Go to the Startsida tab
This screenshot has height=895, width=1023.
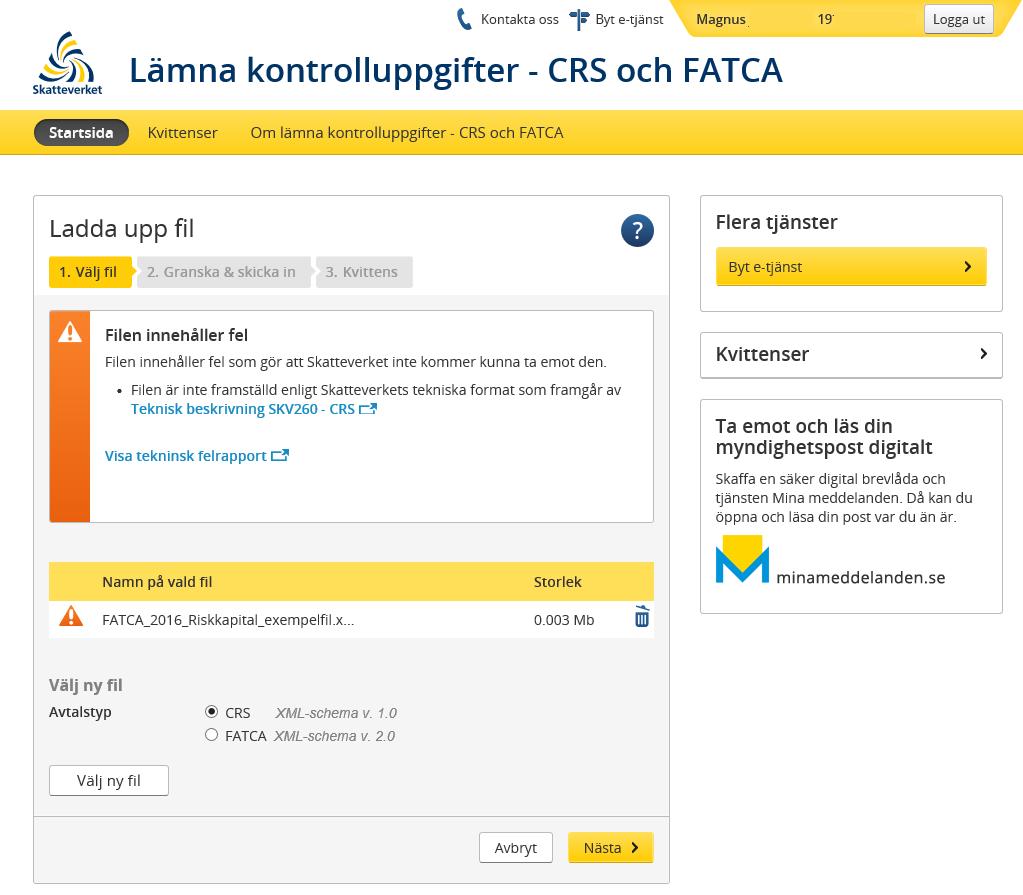click(81, 132)
